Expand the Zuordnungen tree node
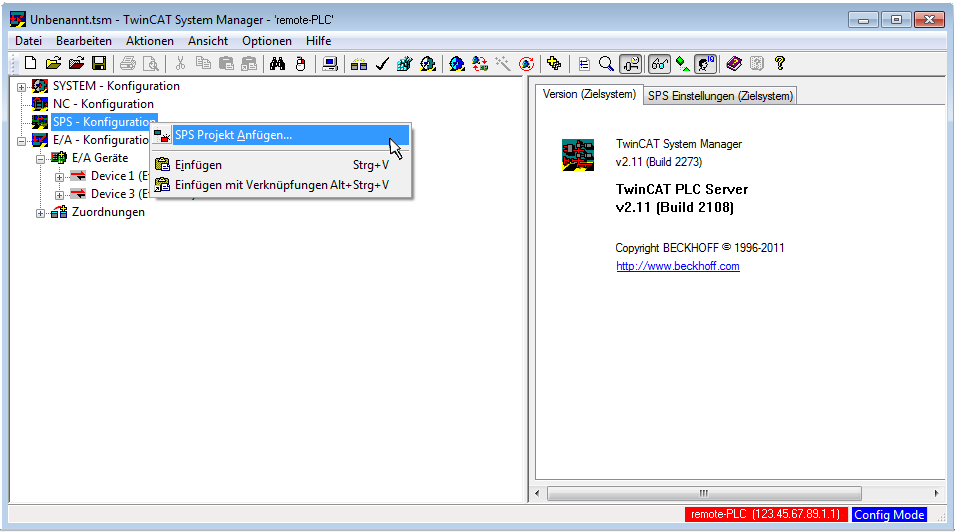 (40, 212)
